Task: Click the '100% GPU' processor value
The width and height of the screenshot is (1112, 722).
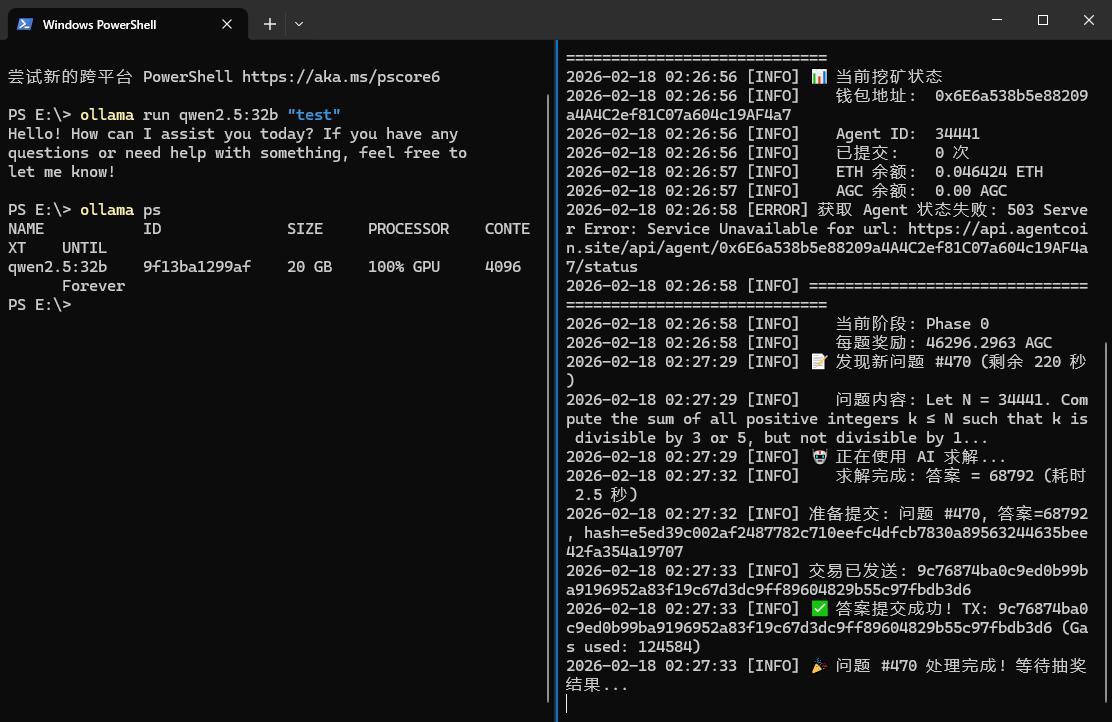Action: (x=404, y=267)
